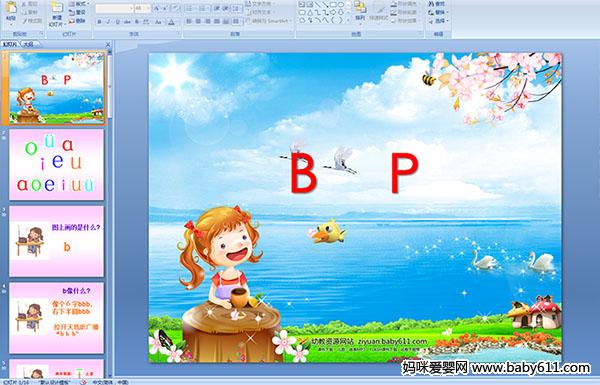Open the Bullets list dropdown
Image resolution: width=600 pixels, height=385 pixels.
(x=192, y=8)
